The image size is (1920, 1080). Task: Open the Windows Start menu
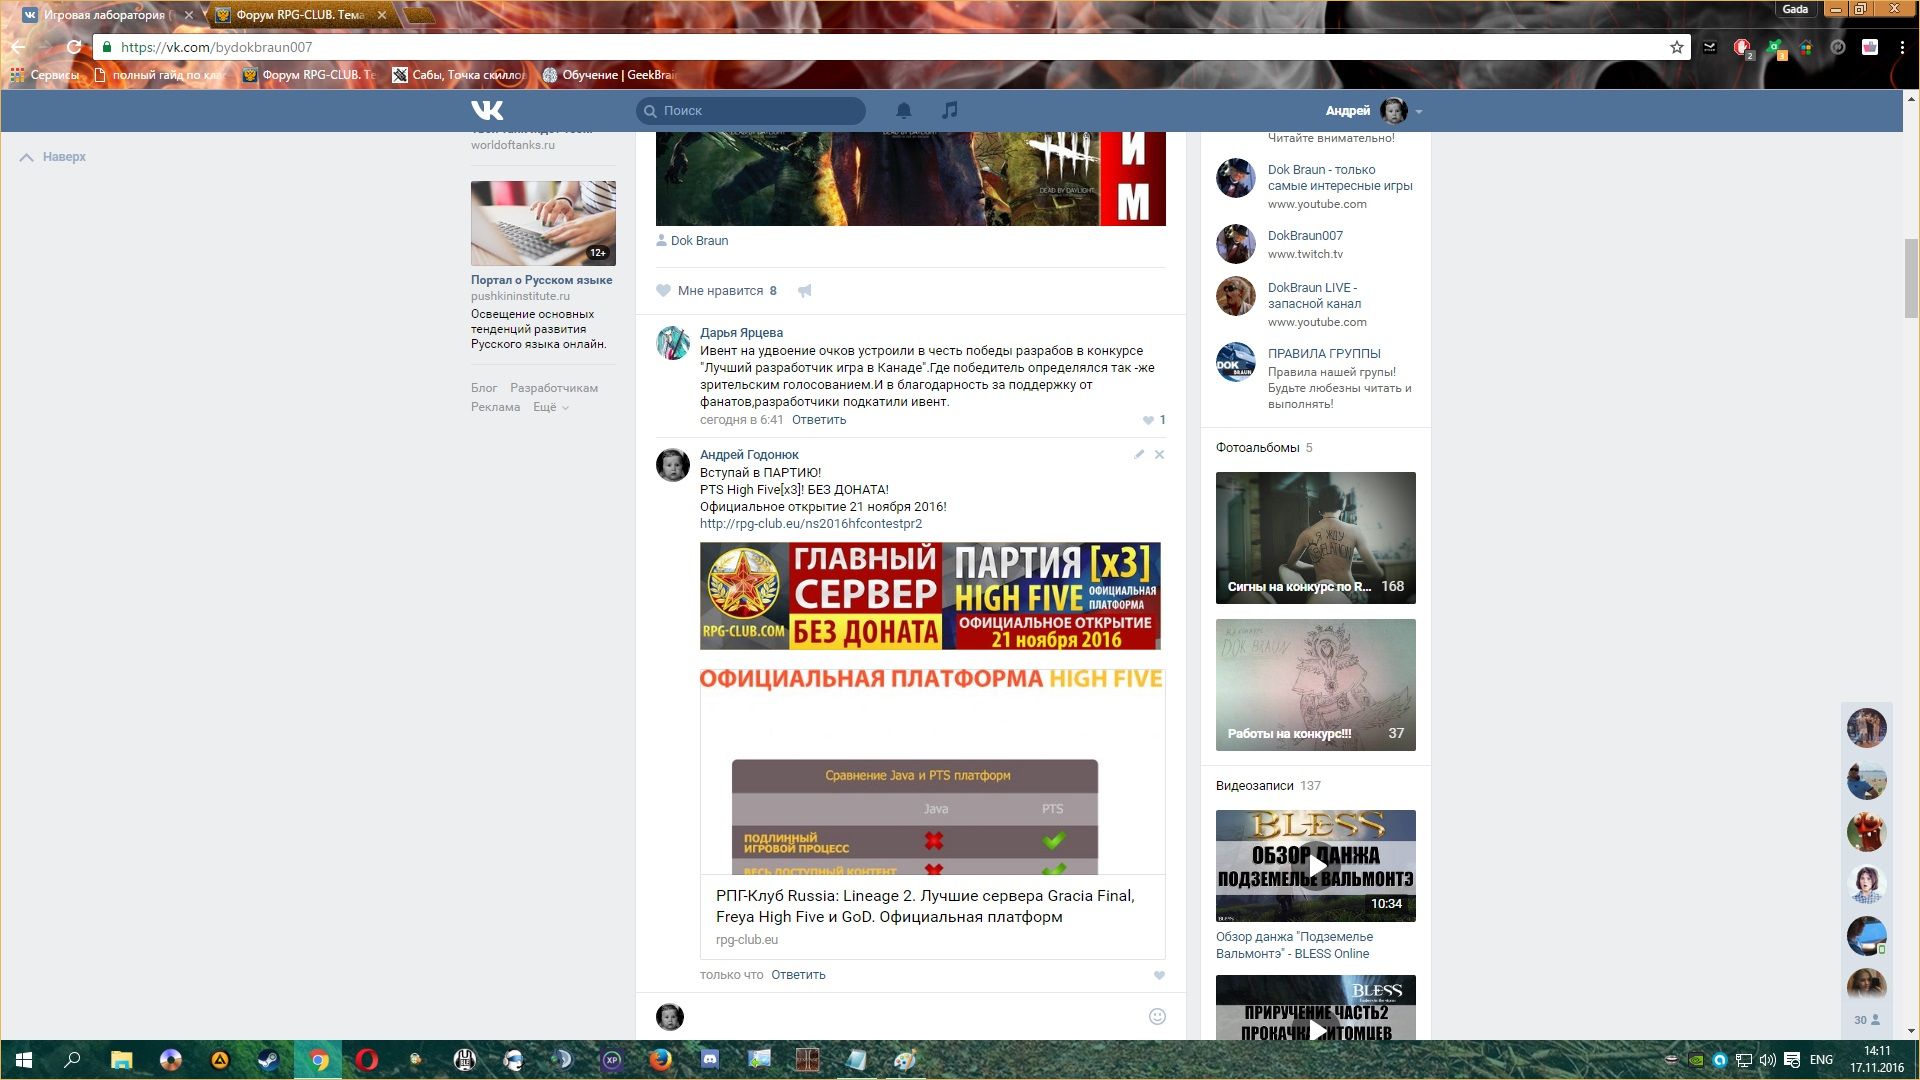point(24,1060)
